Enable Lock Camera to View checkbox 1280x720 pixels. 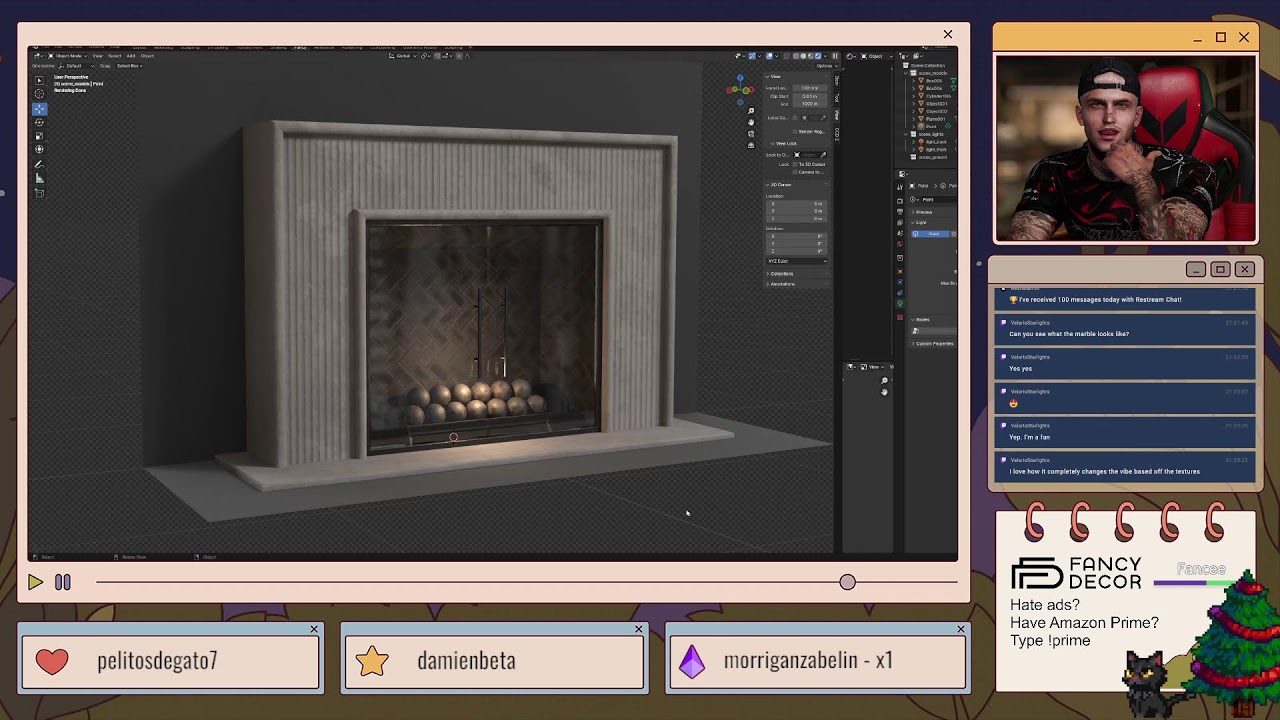tap(795, 172)
